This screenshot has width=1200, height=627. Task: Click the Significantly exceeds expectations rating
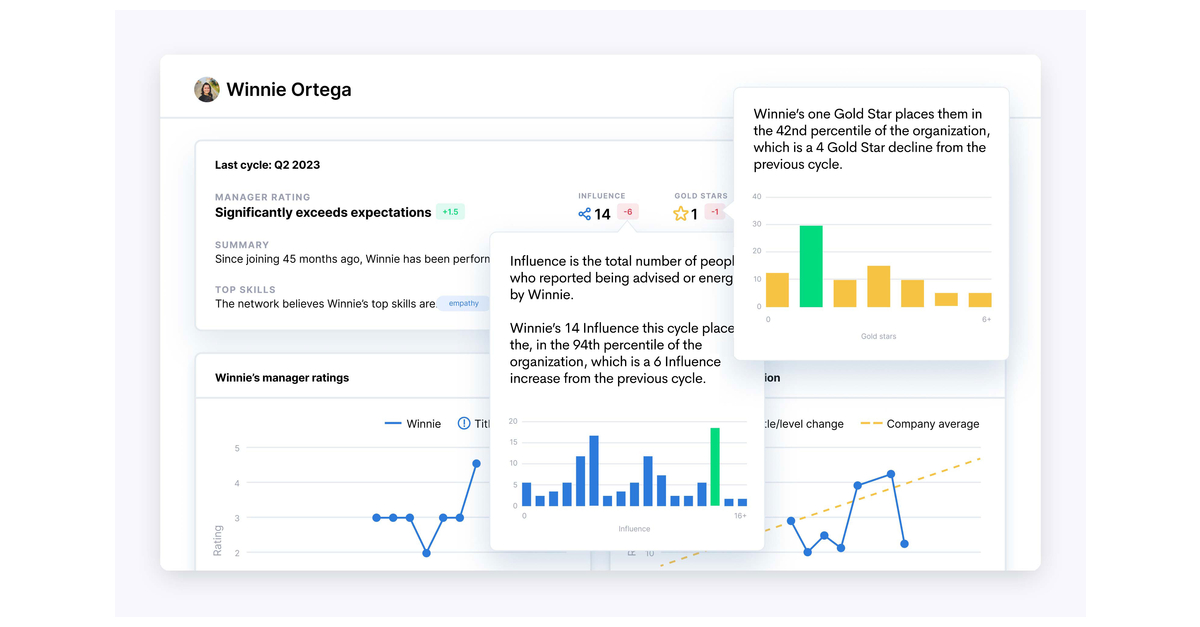322,212
